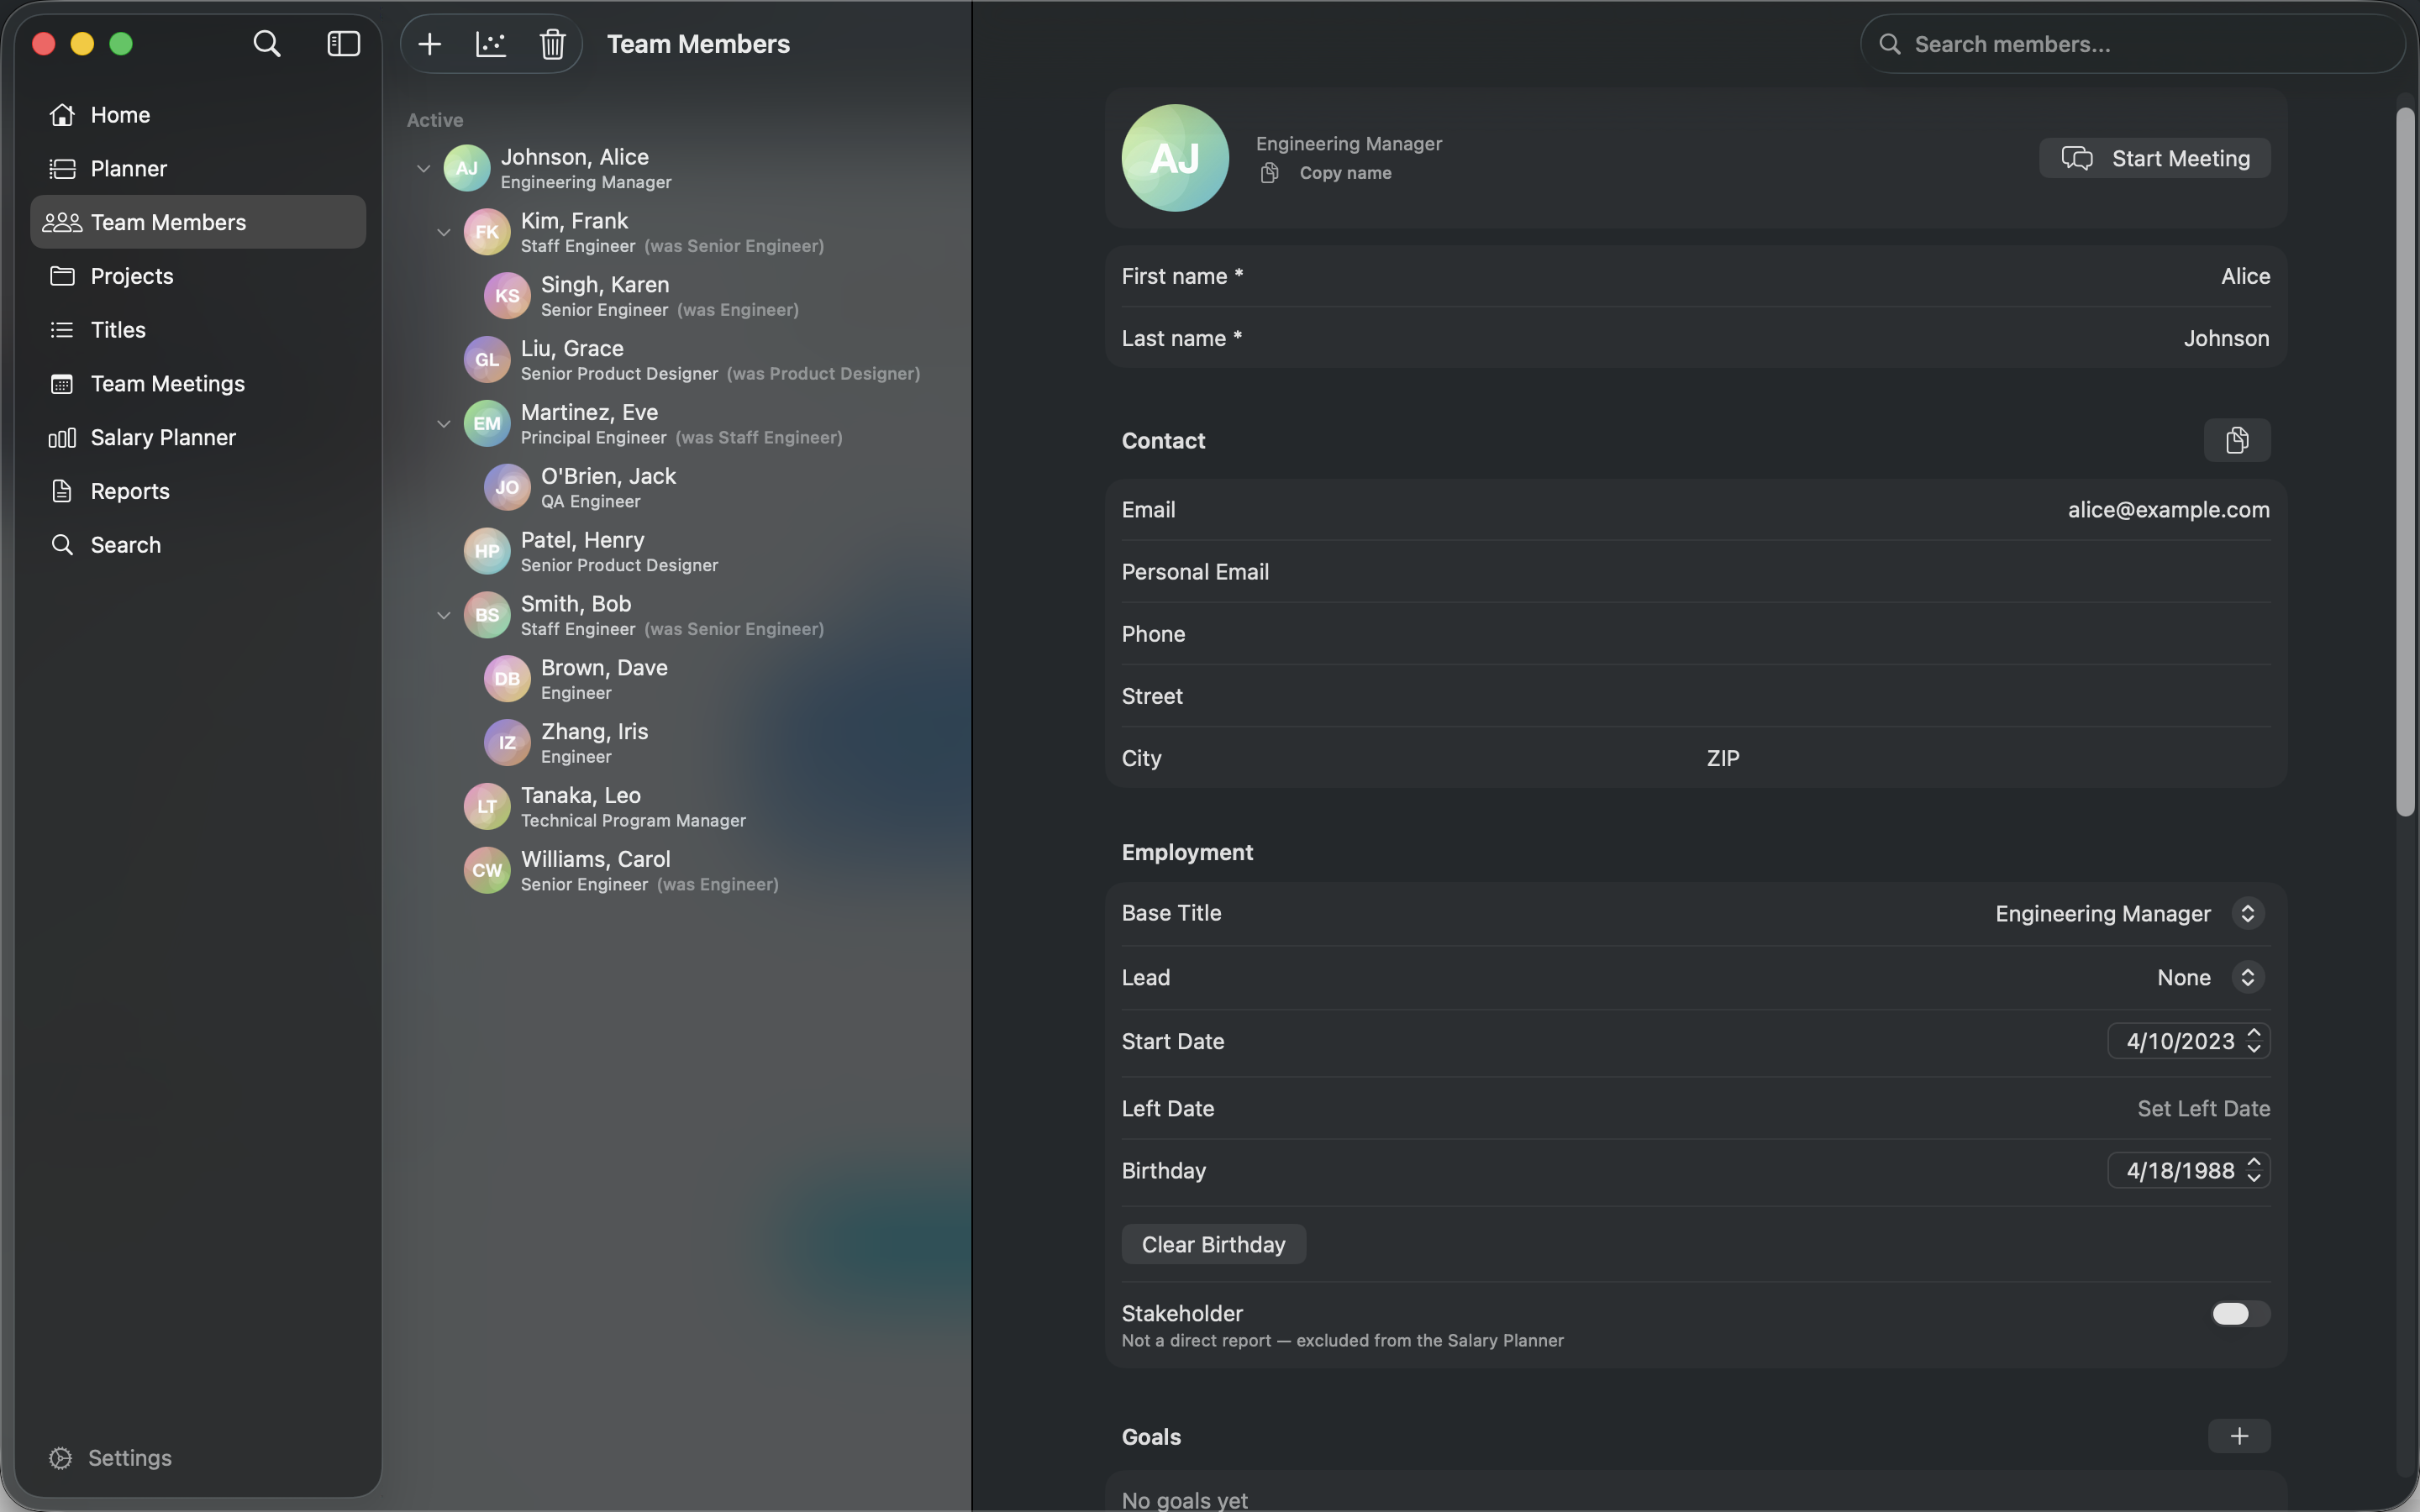The width and height of the screenshot is (2420, 1512).
Task: Select Liu, Grace's GL avatar
Action: [x=487, y=360]
